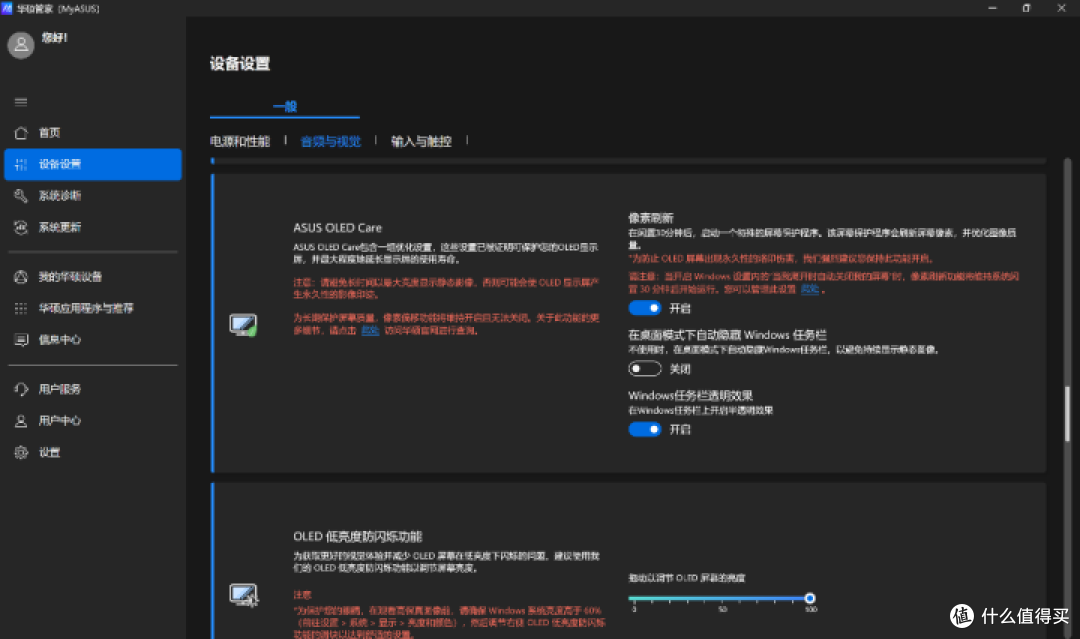Minimize the MyASUS window

[x=993, y=8]
